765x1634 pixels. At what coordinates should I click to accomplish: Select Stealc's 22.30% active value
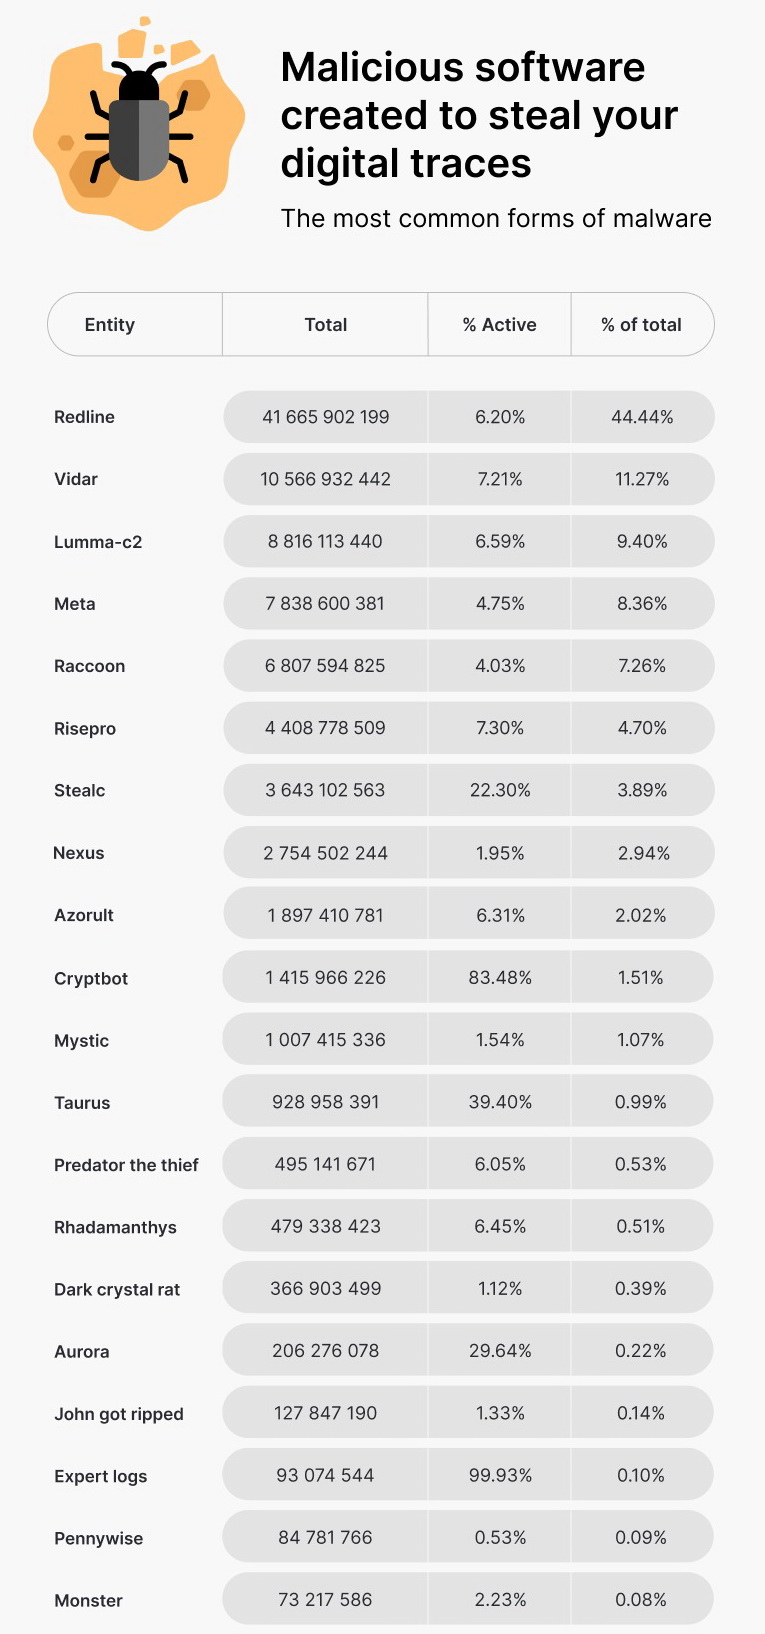coord(500,790)
